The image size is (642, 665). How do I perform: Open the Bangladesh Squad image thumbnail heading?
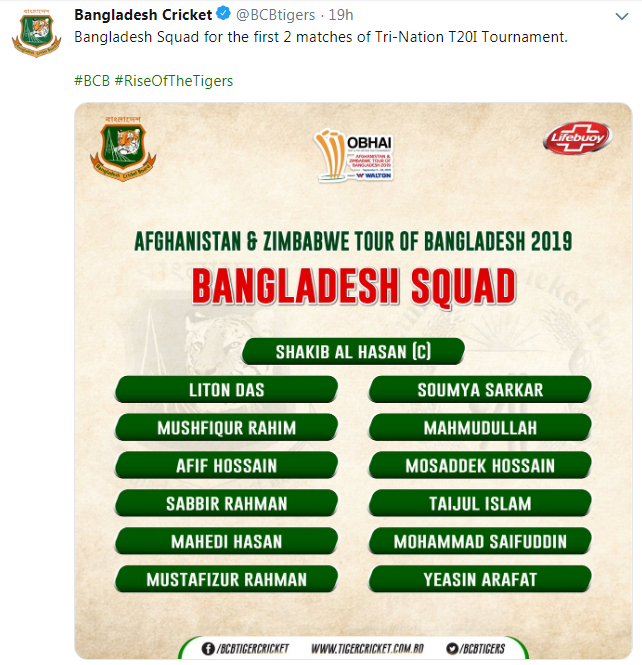(354, 286)
